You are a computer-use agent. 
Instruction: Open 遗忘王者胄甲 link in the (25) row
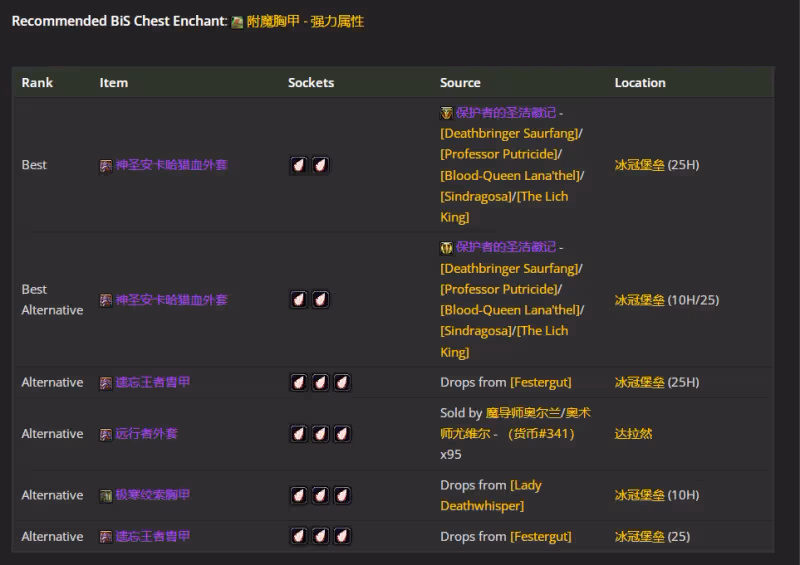pyautogui.click(x=153, y=536)
